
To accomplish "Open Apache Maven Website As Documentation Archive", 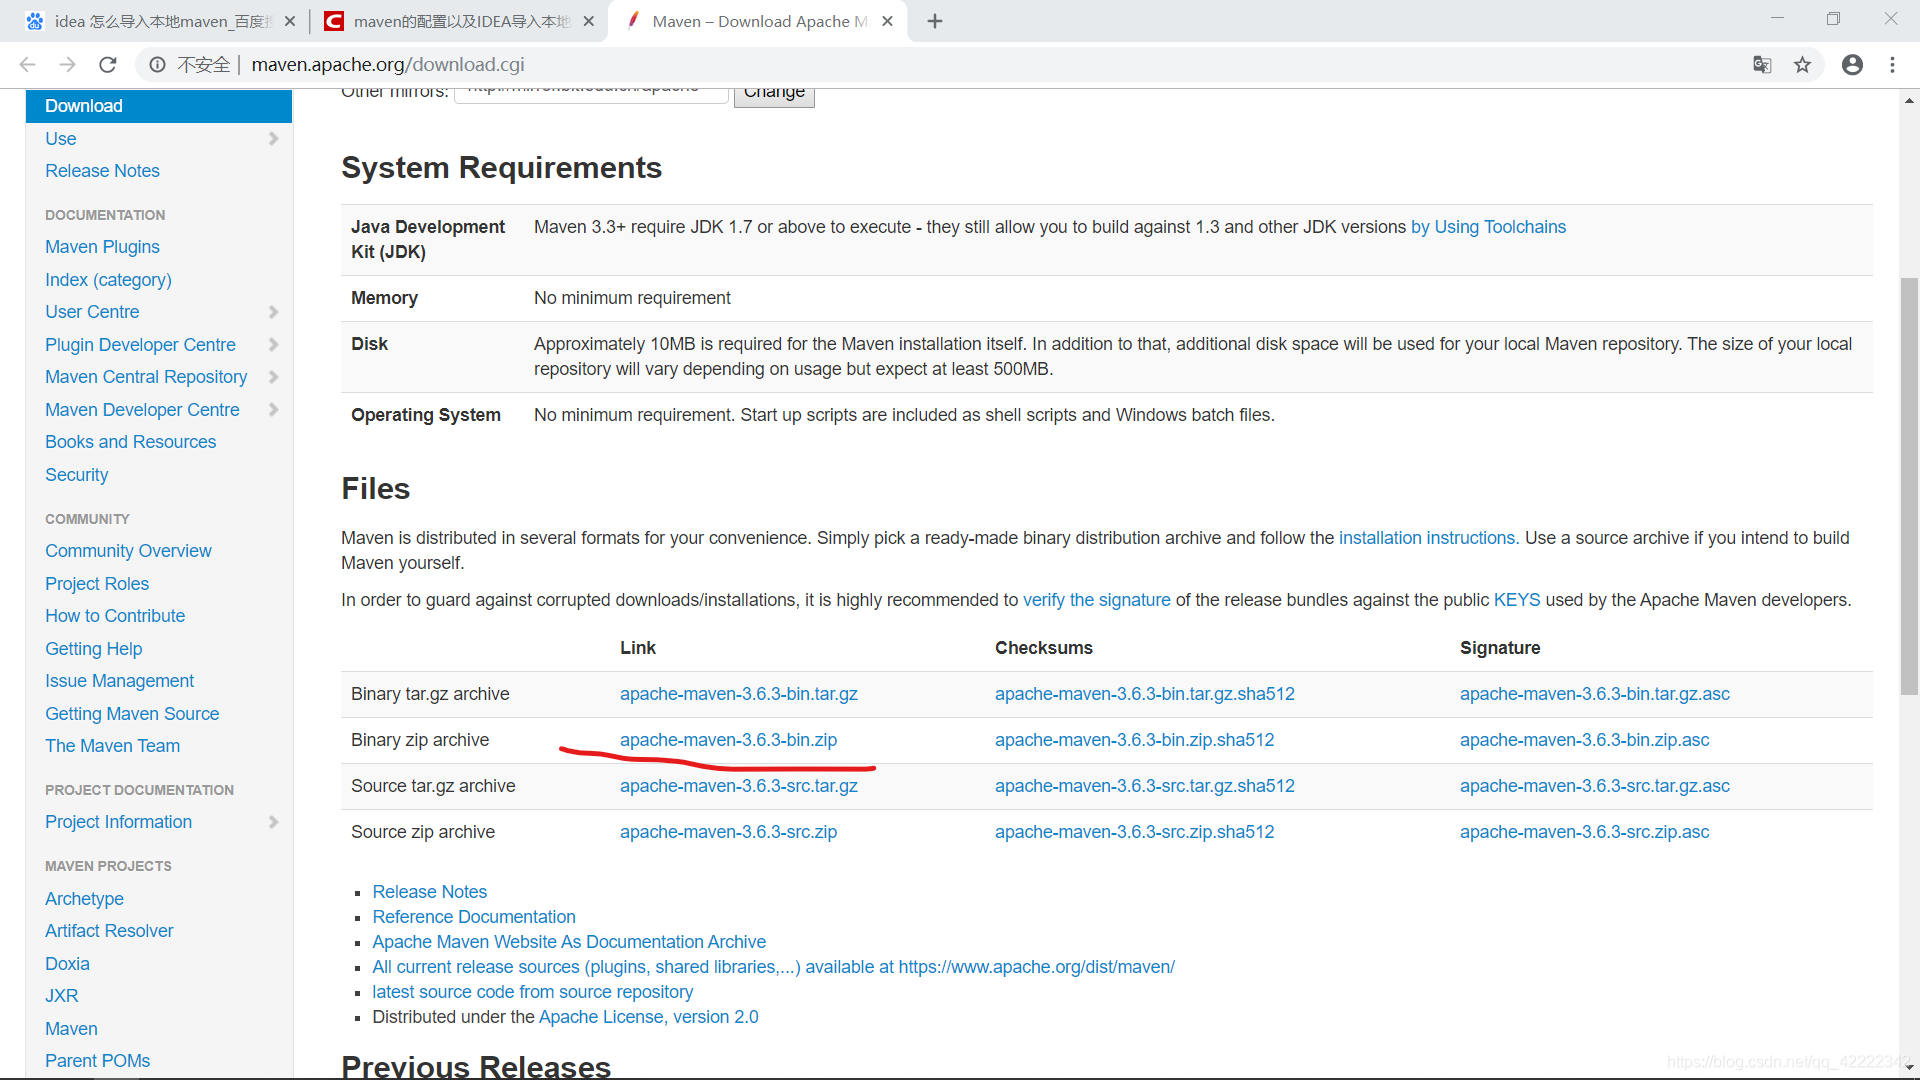I will pos(569,942).
